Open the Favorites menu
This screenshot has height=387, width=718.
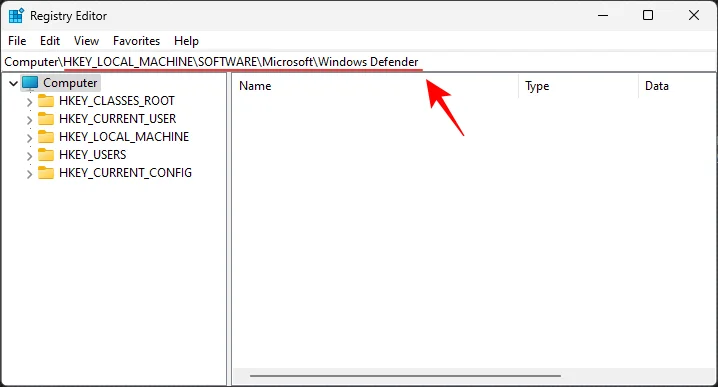tap(136, 41)
